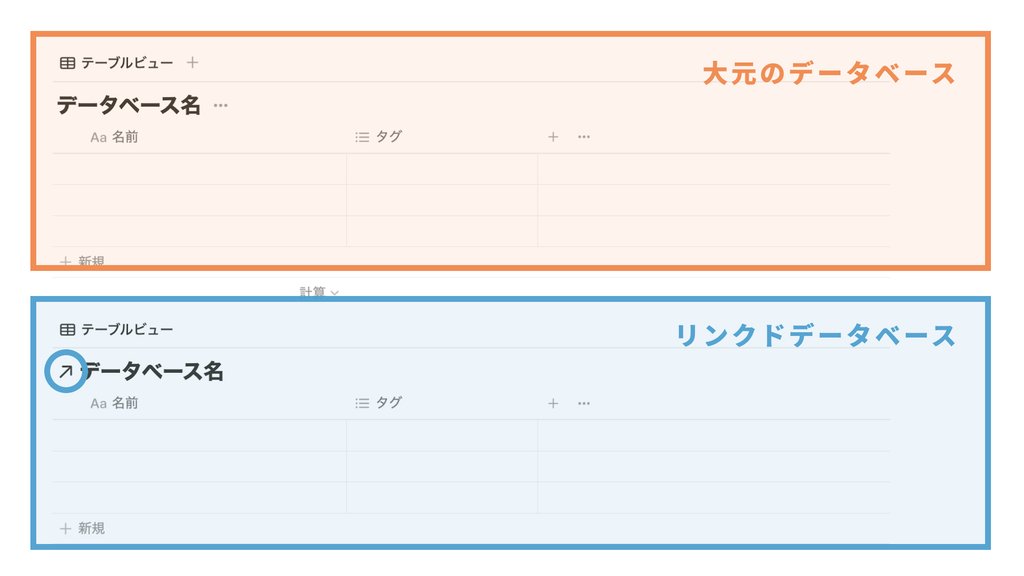The image size is (1024, 576).
Task: Open タグ column header in bottom table
Action: (x=379, y=403)
